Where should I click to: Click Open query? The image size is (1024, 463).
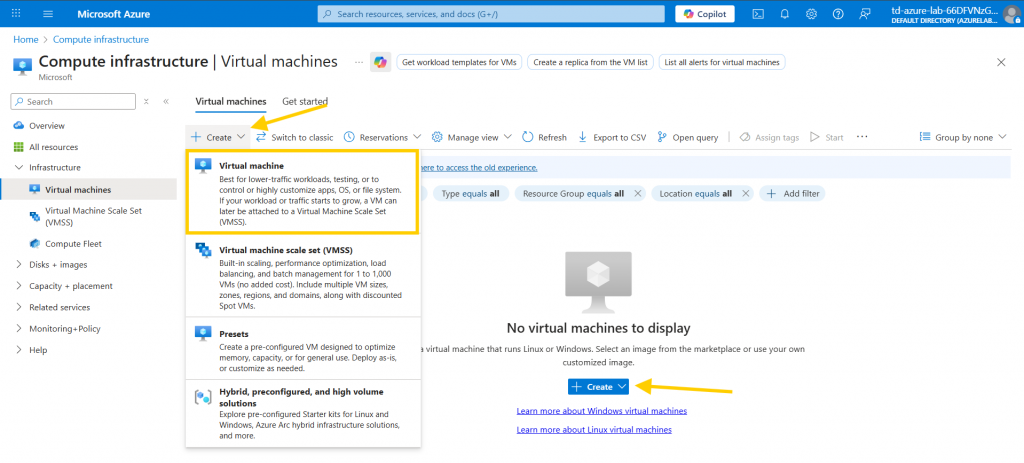688,137
